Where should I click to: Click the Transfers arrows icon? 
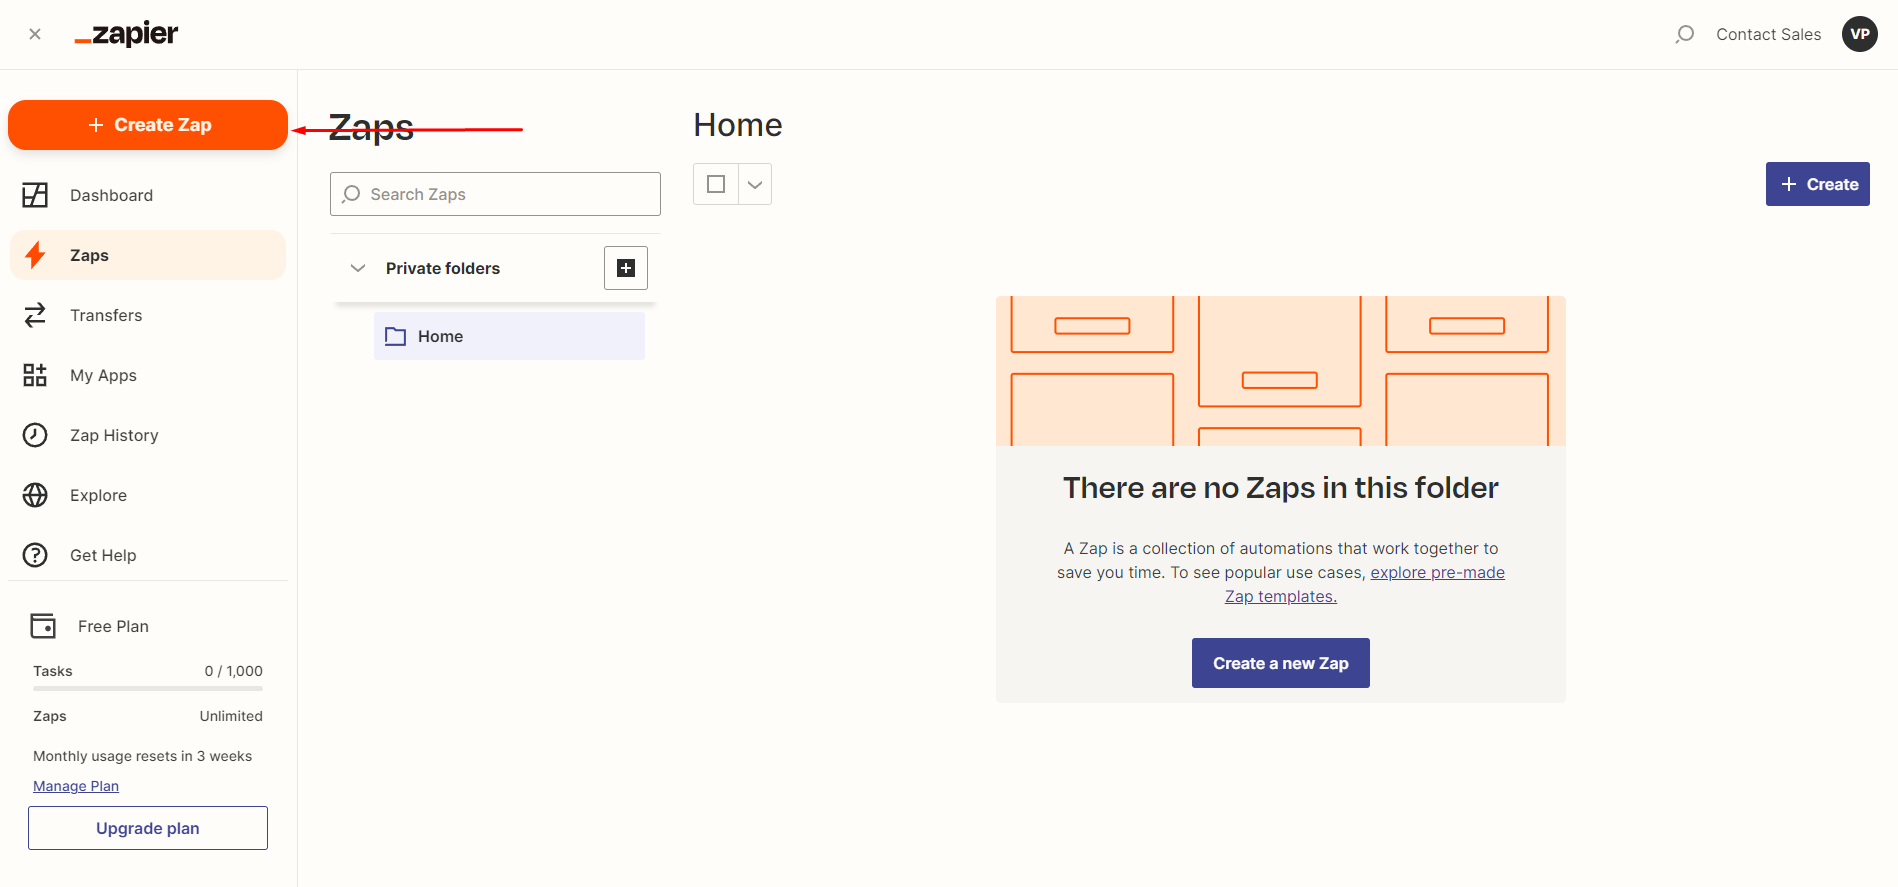coord(35,315)
